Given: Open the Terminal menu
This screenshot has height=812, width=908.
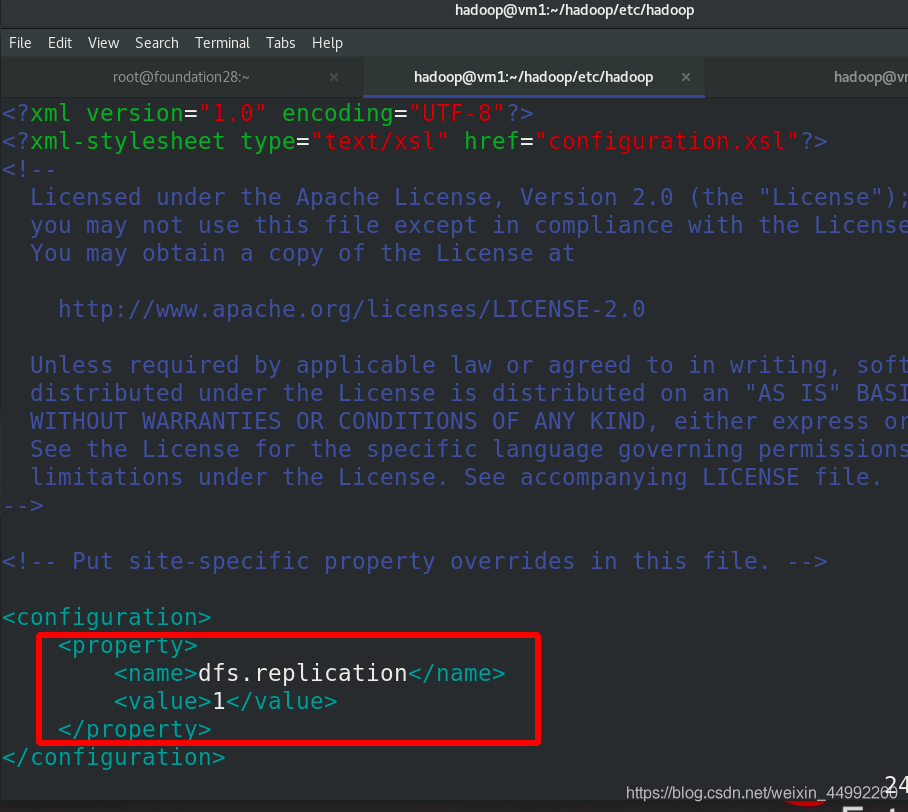Looking at the screenshot, I should click(x=222, y=43).
